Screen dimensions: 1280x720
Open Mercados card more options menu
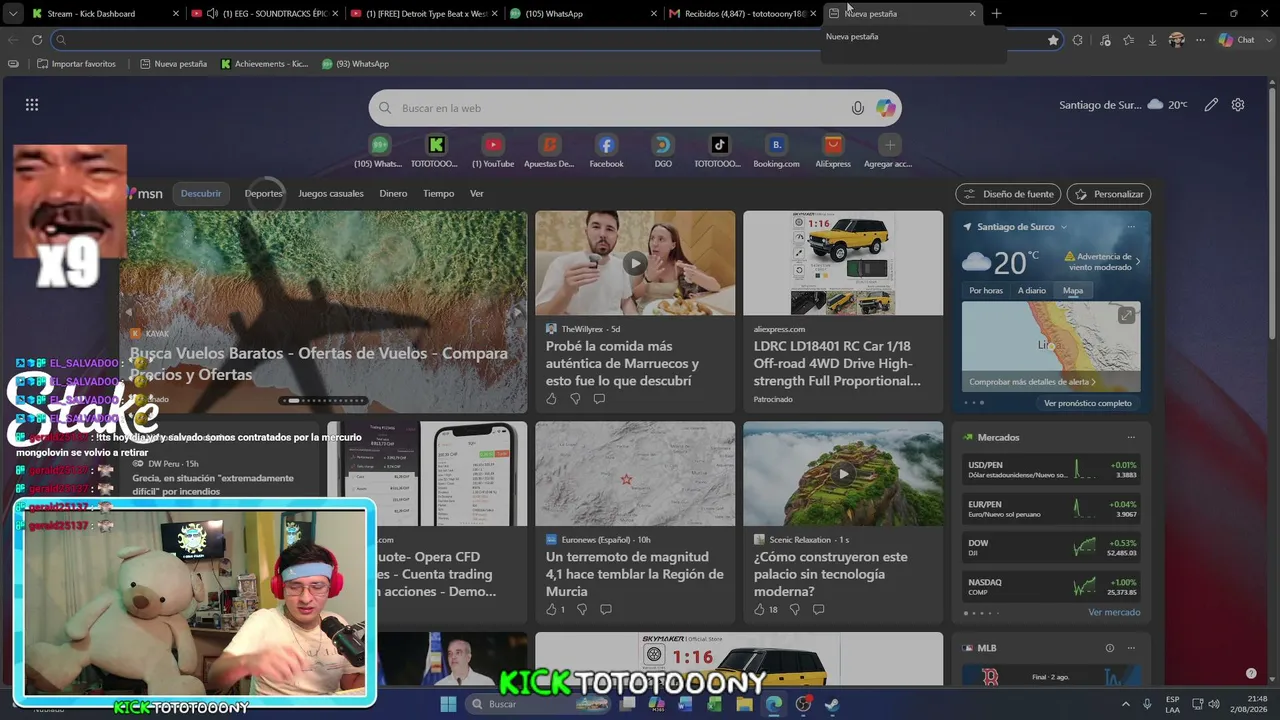tap(1131, 437)
